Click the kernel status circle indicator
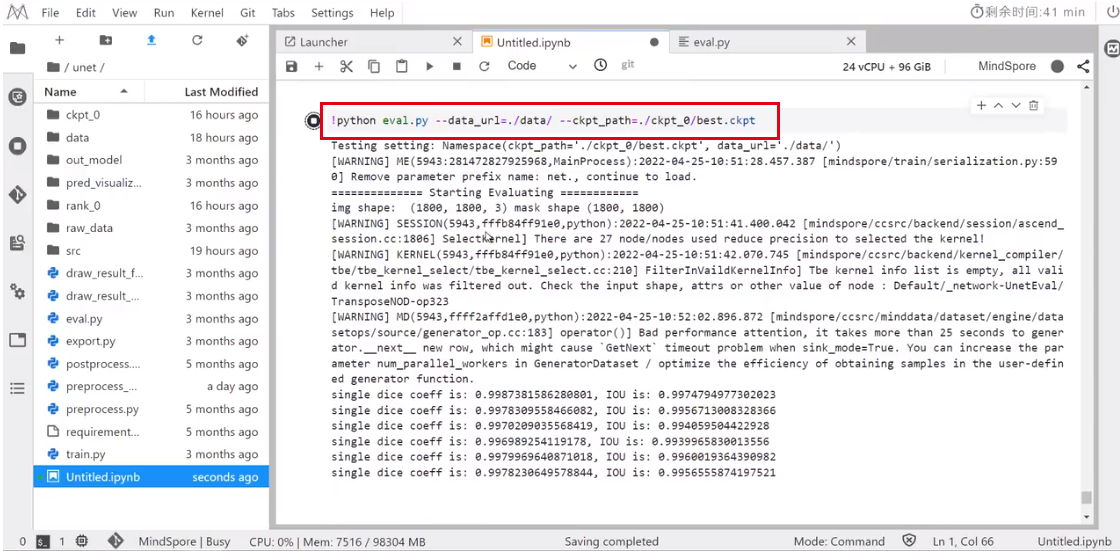 tap(1057, 66)
